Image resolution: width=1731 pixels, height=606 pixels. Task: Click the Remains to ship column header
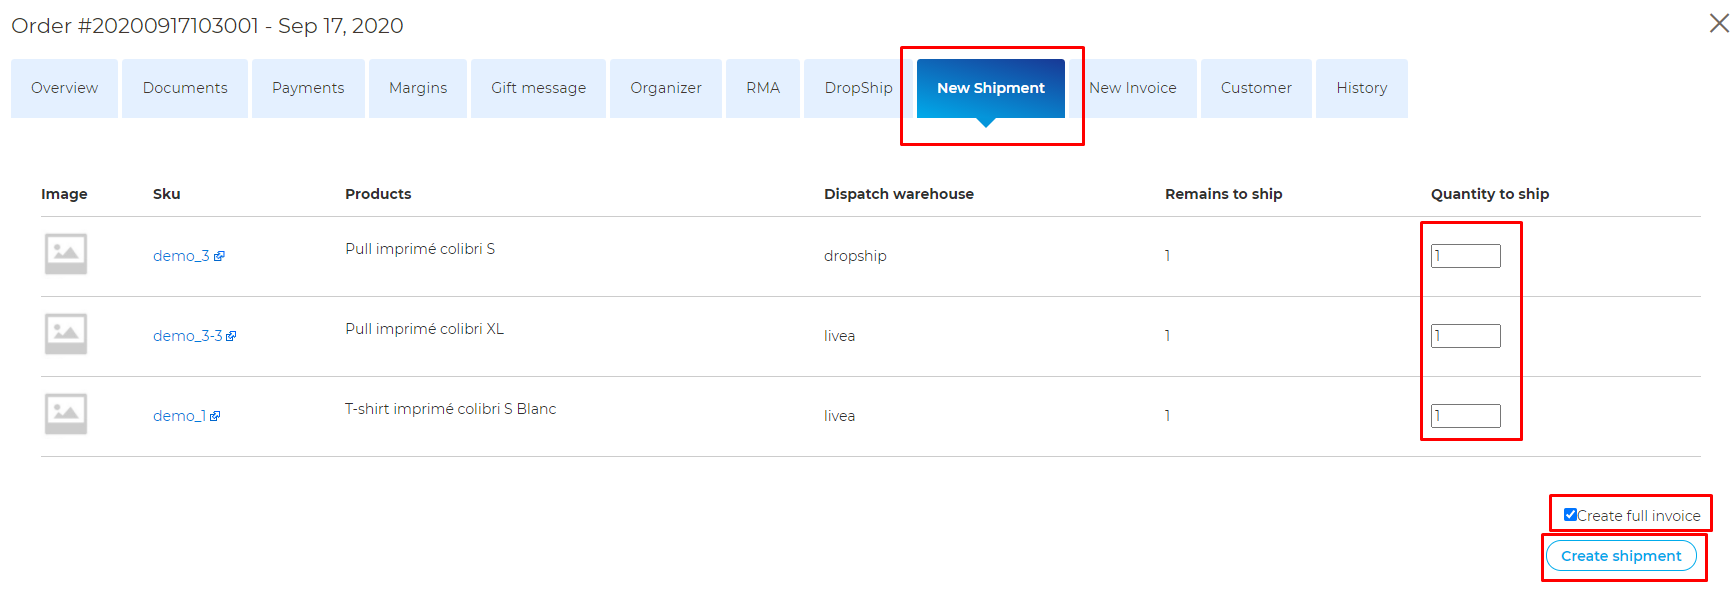coord(1223,194)
